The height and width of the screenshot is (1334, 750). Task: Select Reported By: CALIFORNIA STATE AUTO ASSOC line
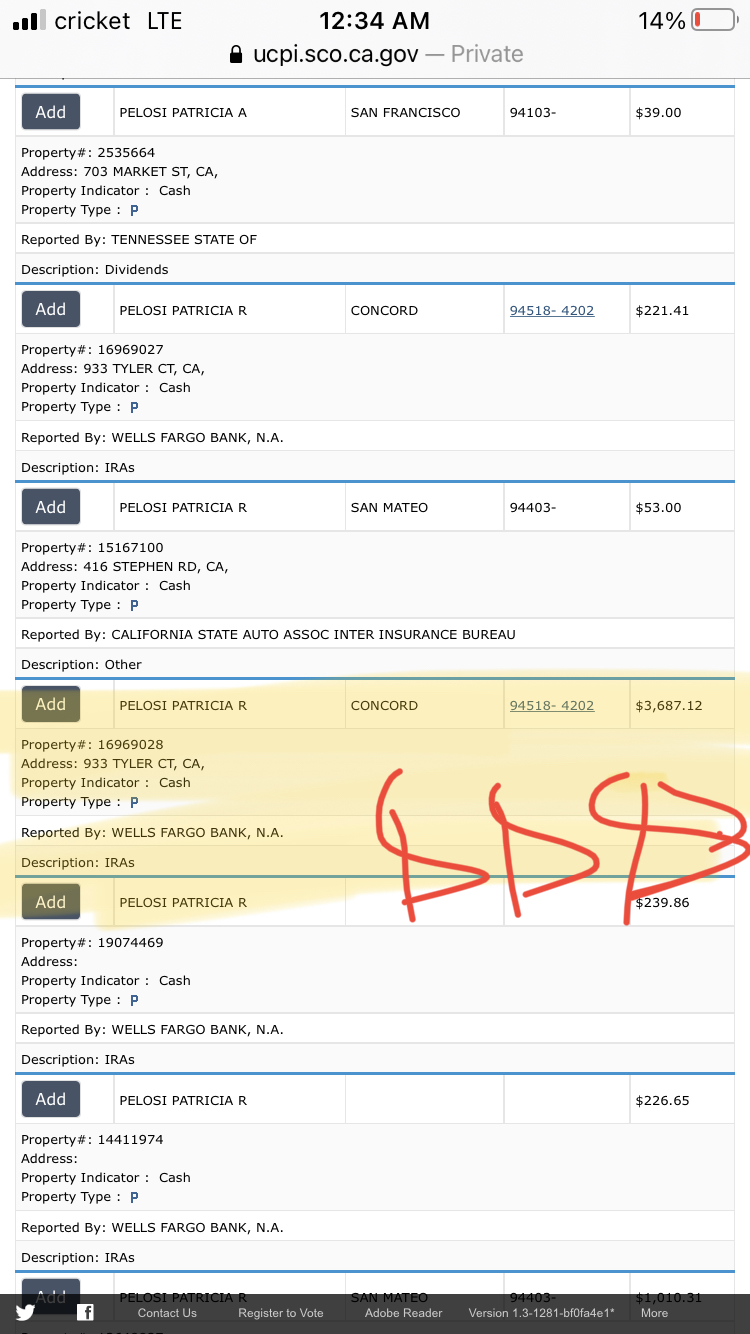[269, 635]
